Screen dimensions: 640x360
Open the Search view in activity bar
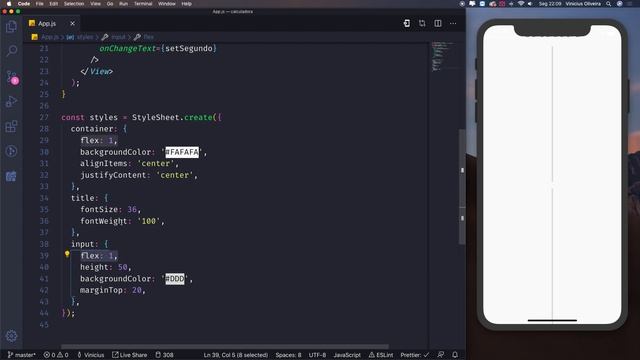click(x=11, y=51)
